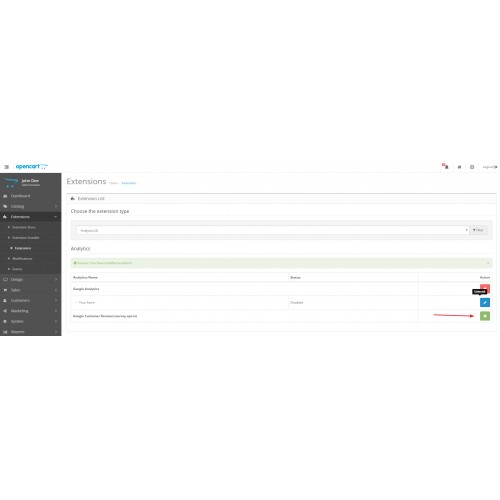Click the green install plus button
This screenshot has height=500, width=500.
click(485, 316)
